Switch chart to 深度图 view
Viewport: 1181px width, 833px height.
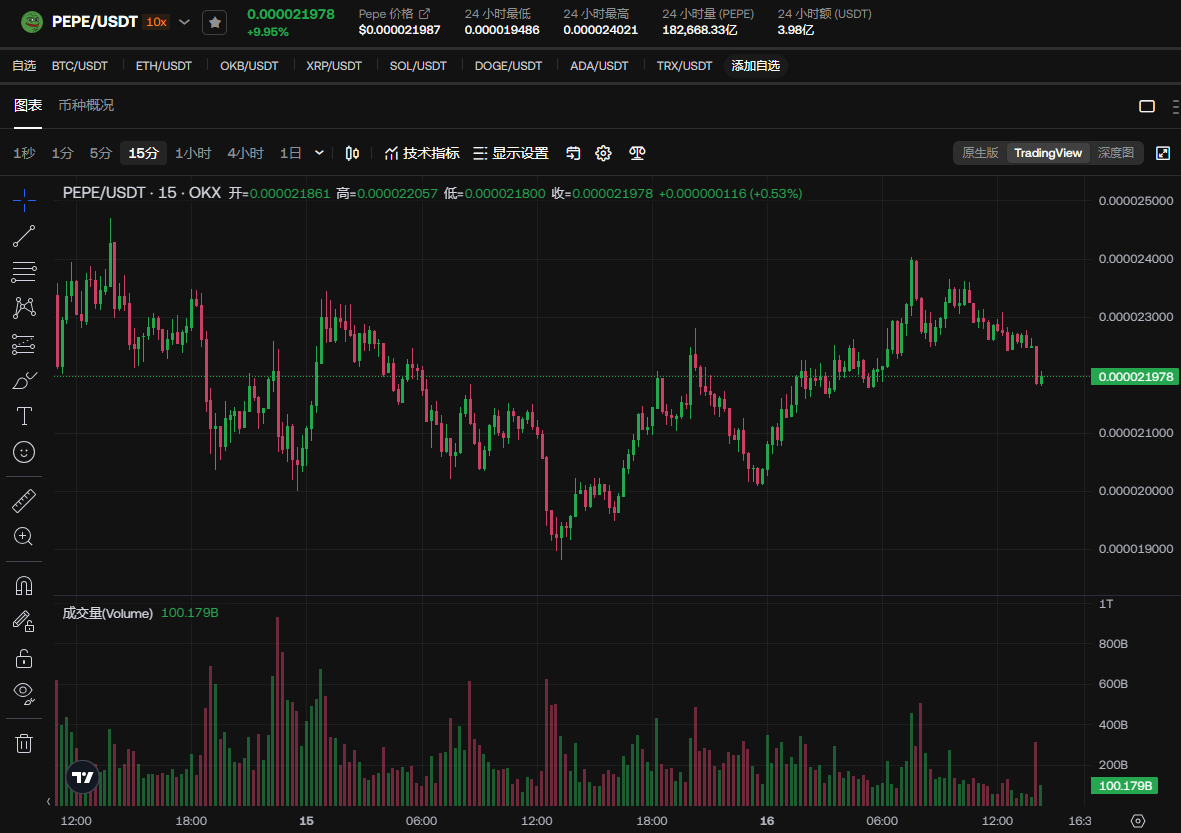click(1115, 153)
